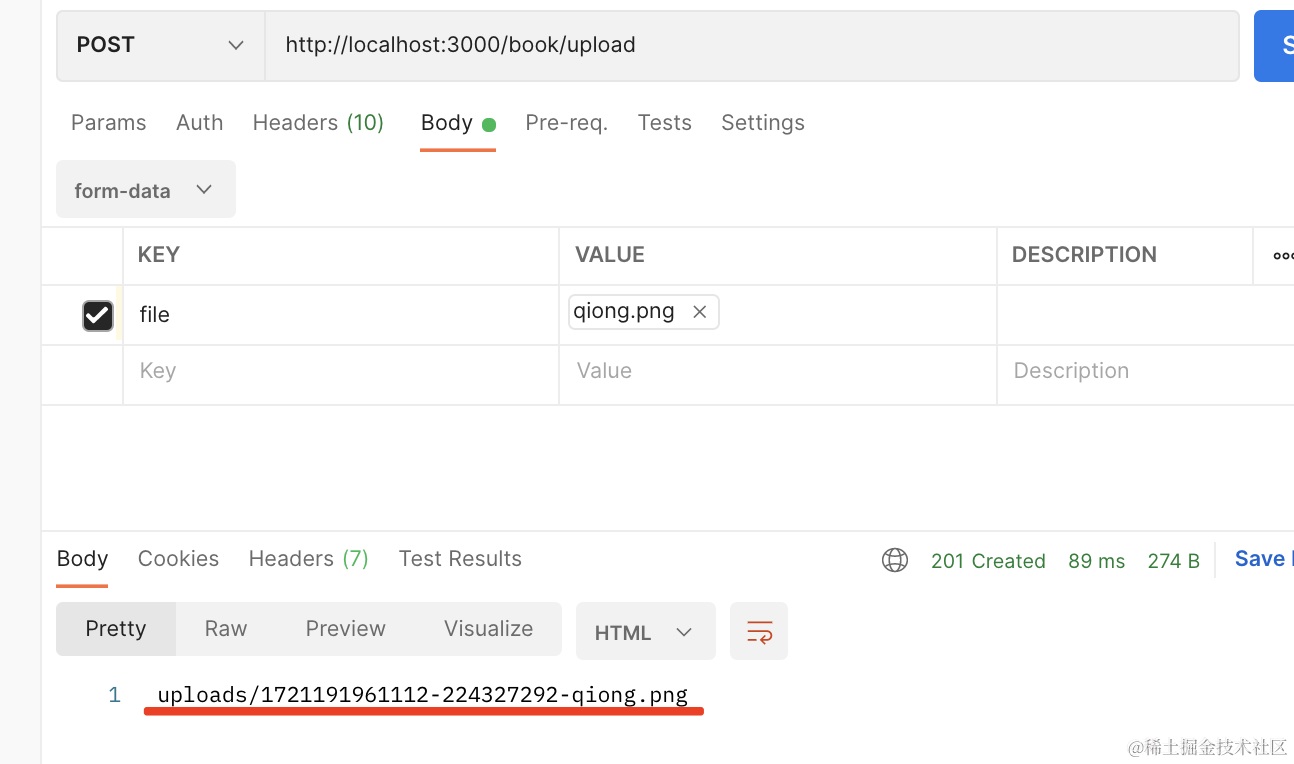Screen dimensions: 1294x764
Task: Uncheck the file row checkbox
Action: pos(97,315)
